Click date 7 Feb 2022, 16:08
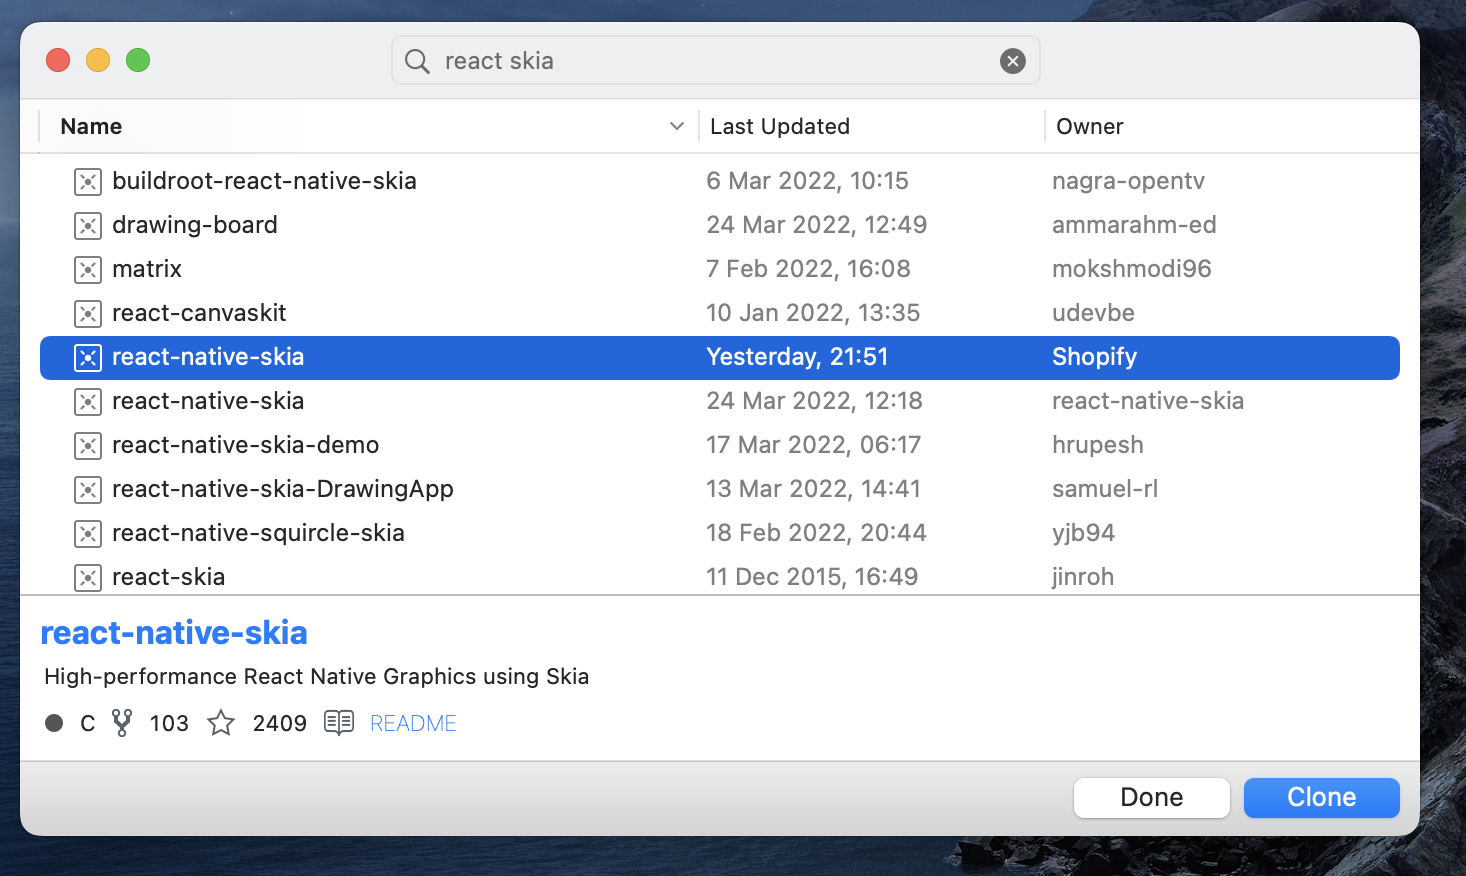Image resolution: width=1466 pixels, height=876 pixels. coord(808,270)
